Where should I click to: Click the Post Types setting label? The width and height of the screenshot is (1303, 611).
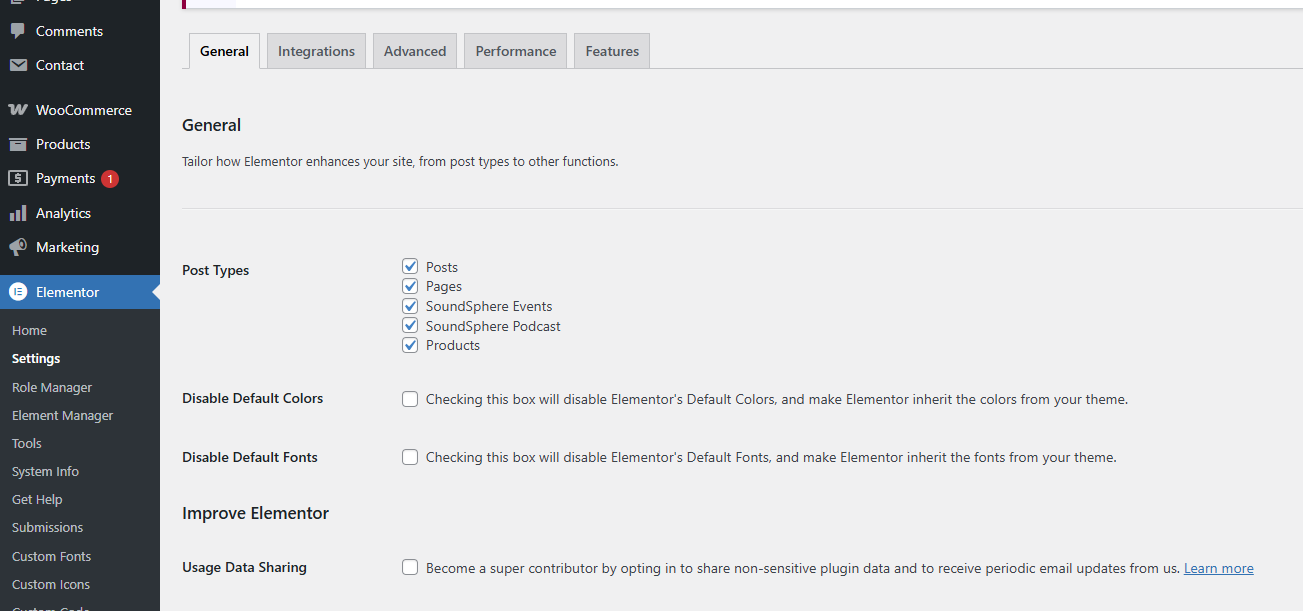coord(216,270)
